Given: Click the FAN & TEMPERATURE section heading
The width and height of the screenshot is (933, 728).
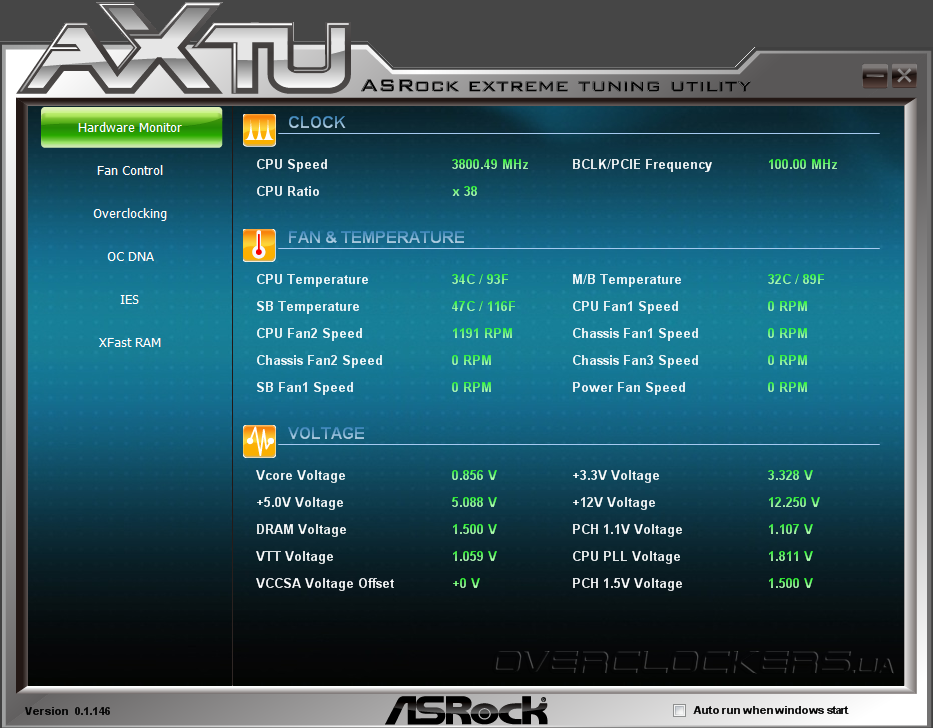Looking at the screenshot, I should pos(376,238).
